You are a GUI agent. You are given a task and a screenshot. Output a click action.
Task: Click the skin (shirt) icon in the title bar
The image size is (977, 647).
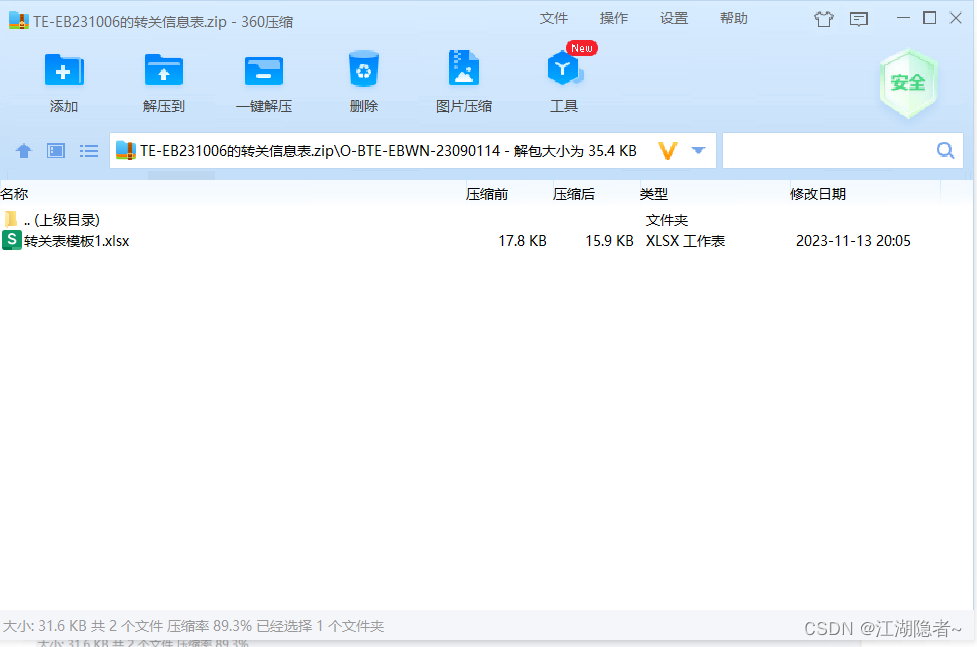(824, 19)
